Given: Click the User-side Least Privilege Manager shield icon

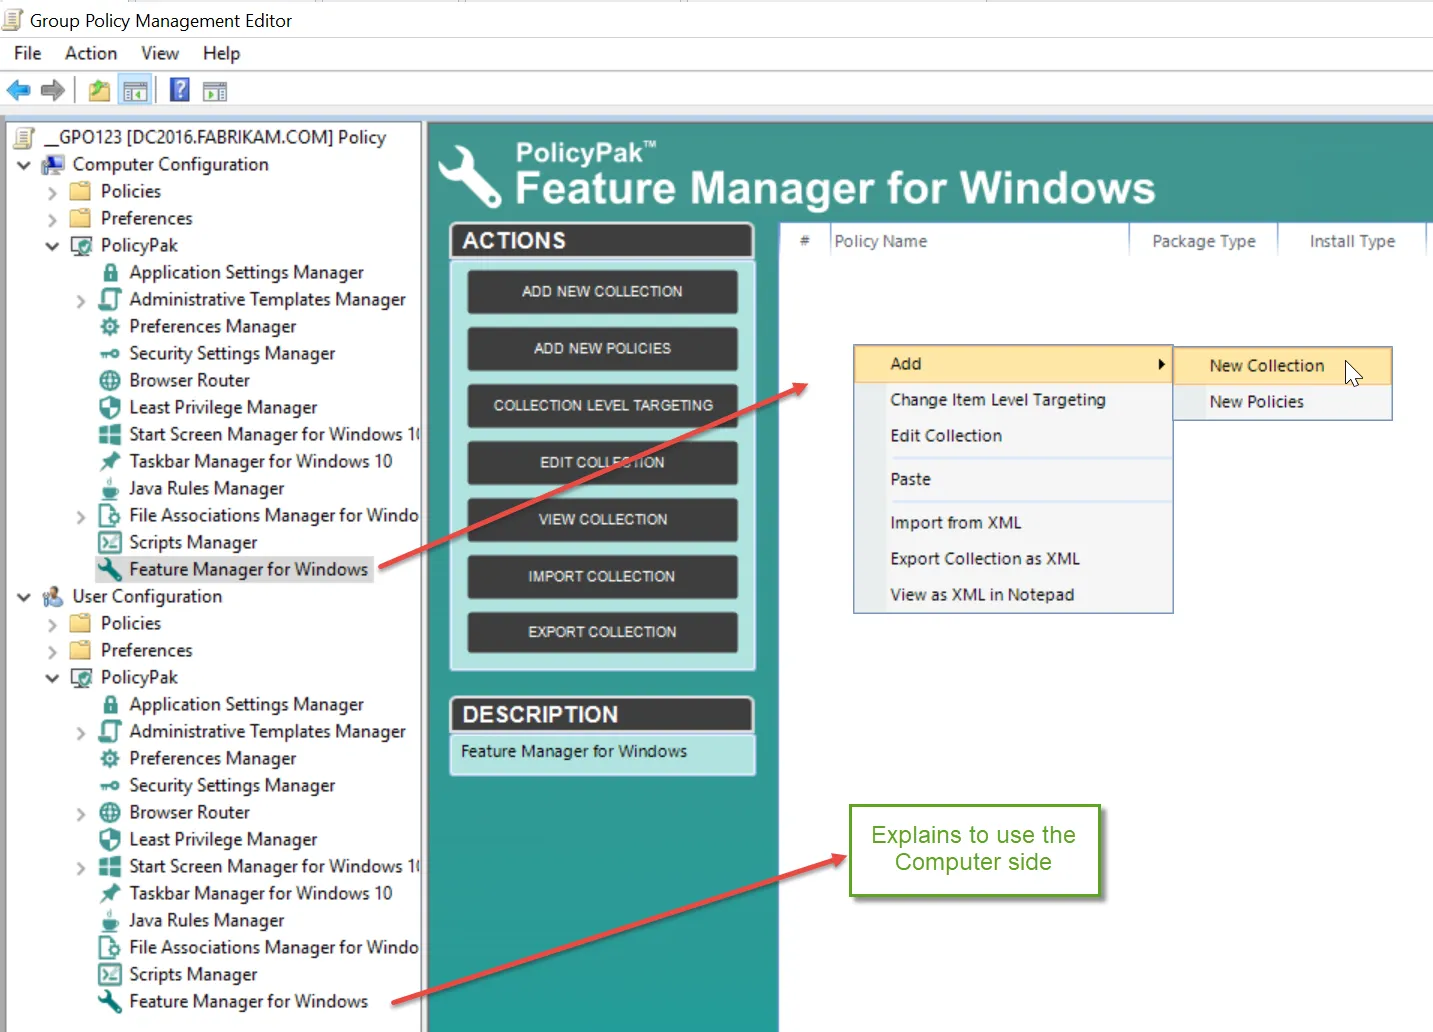Looking at the screenshot, I should tap(110, 839).
